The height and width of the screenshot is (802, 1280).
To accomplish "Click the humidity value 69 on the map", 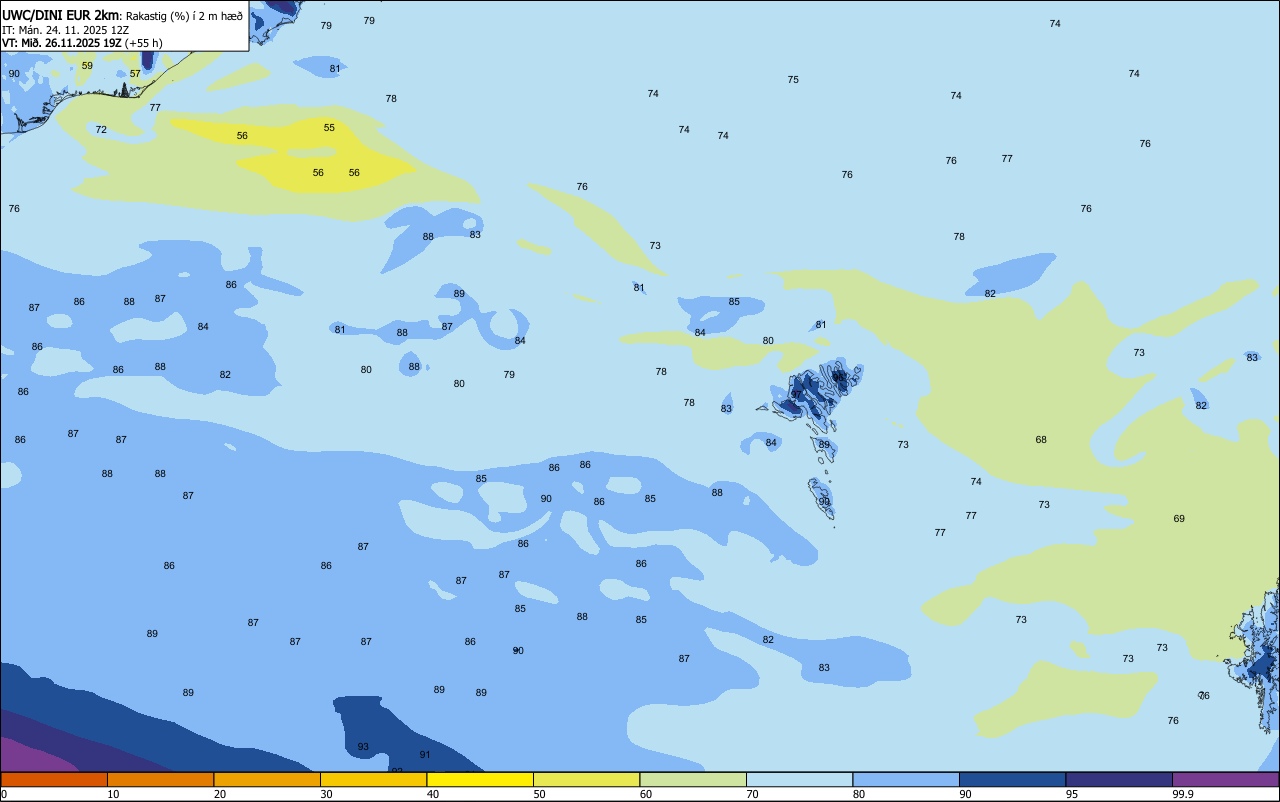I will tap(1179, 519).
